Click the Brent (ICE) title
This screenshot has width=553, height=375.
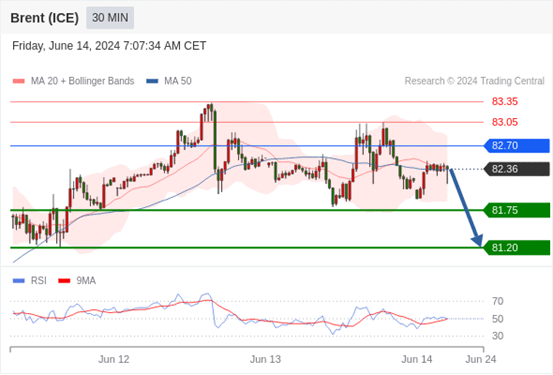pyautogui.click(x=44, y=18)
